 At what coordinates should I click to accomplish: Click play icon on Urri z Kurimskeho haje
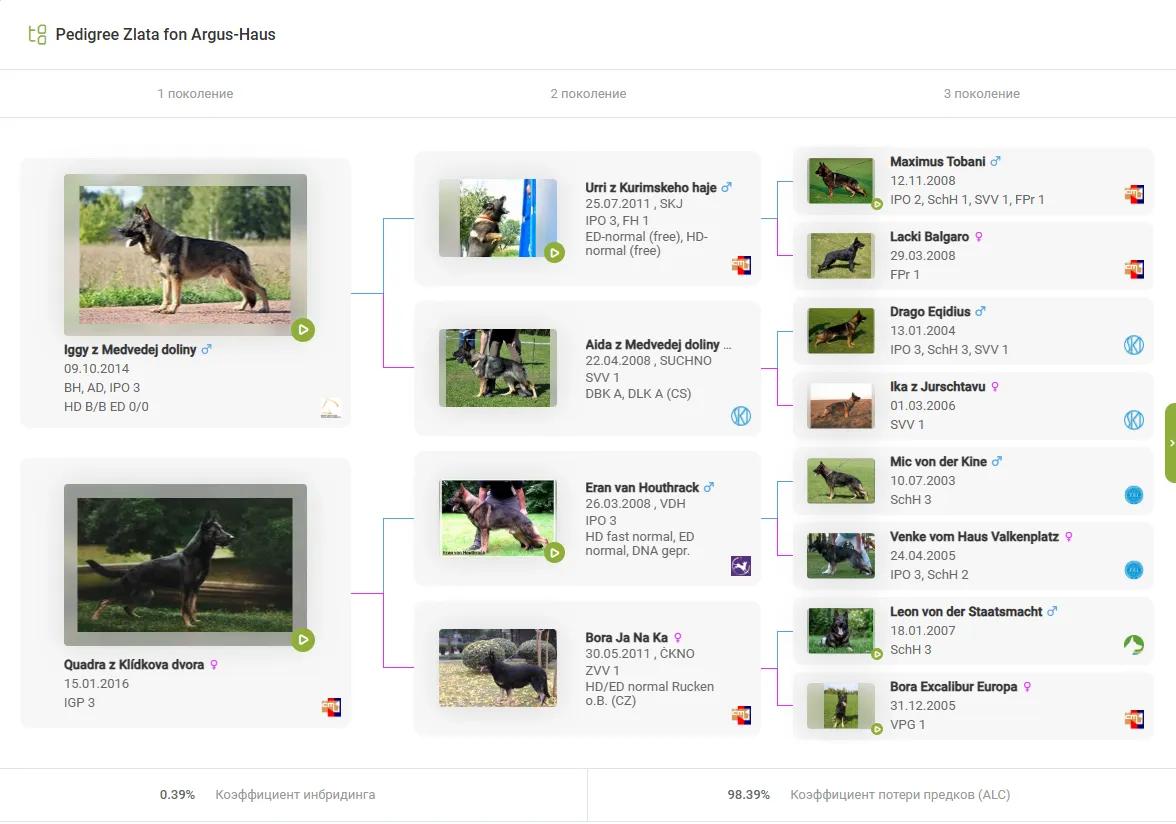[x=554, y=253]
